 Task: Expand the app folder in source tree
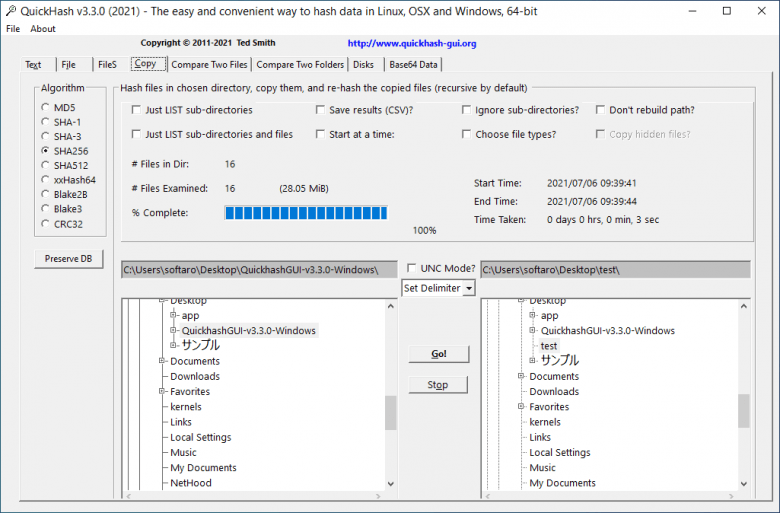click(x=173, y=315)
